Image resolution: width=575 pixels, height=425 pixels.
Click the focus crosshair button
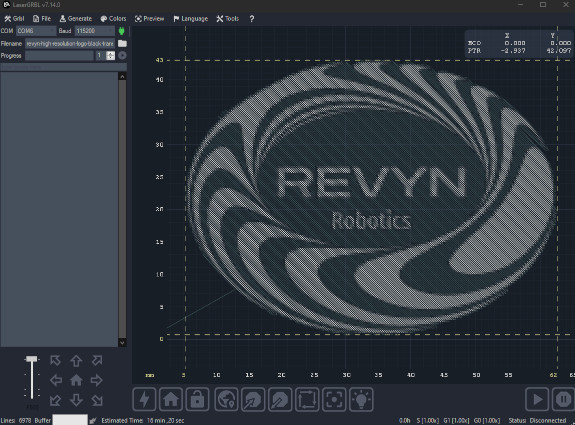tap(334, 399)
